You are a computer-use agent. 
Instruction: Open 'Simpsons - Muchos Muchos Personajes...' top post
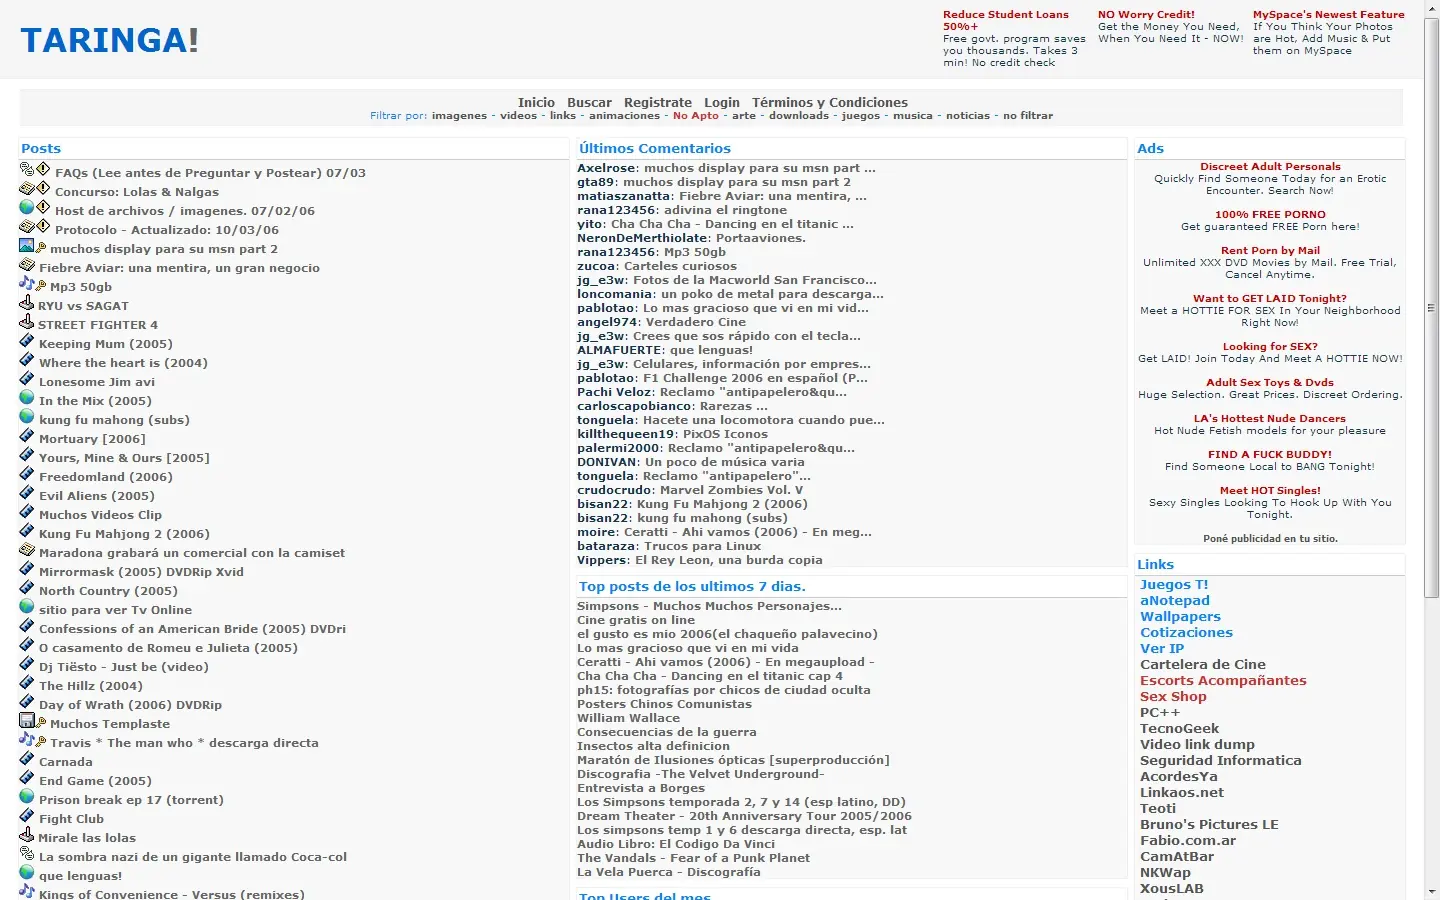coord(709,606)
